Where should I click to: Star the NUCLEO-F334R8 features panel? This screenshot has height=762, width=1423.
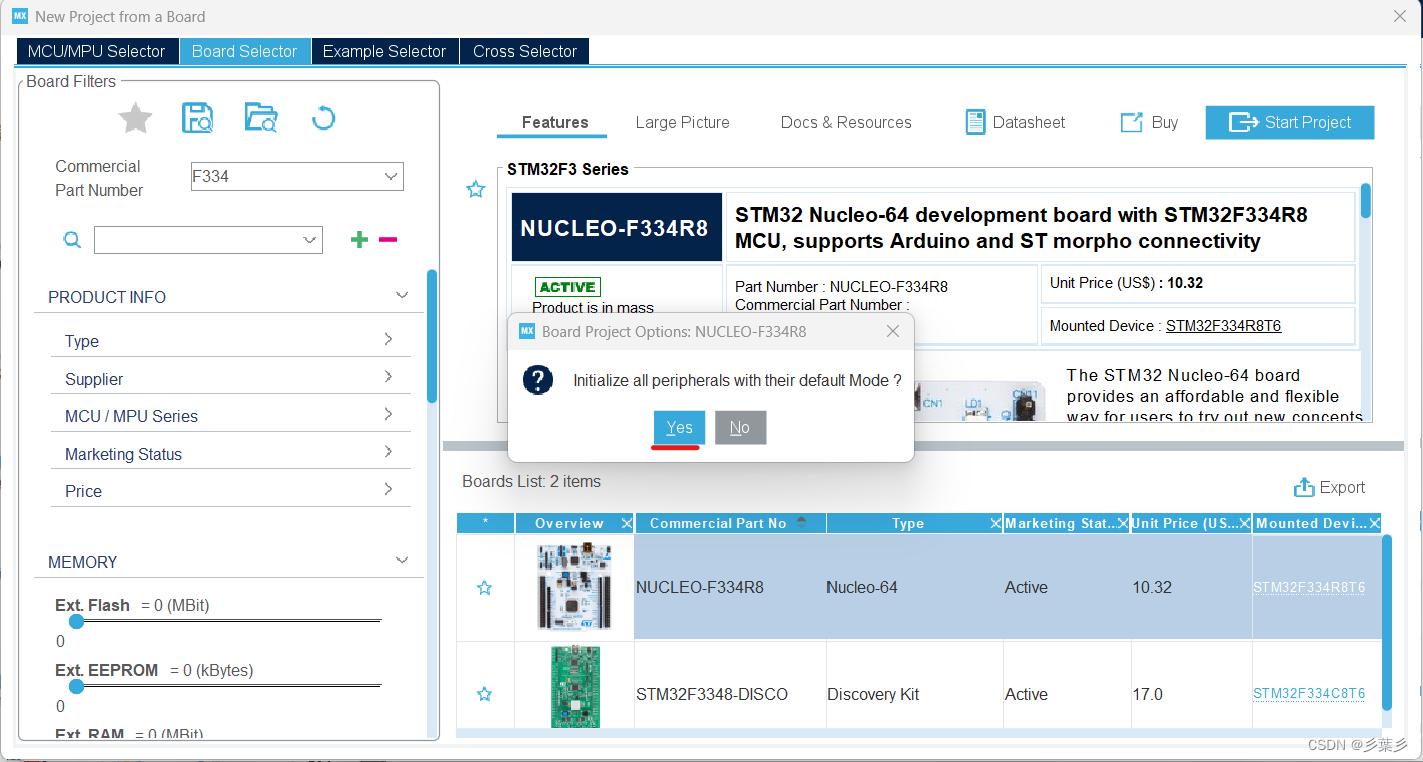(x=476, y=189)
